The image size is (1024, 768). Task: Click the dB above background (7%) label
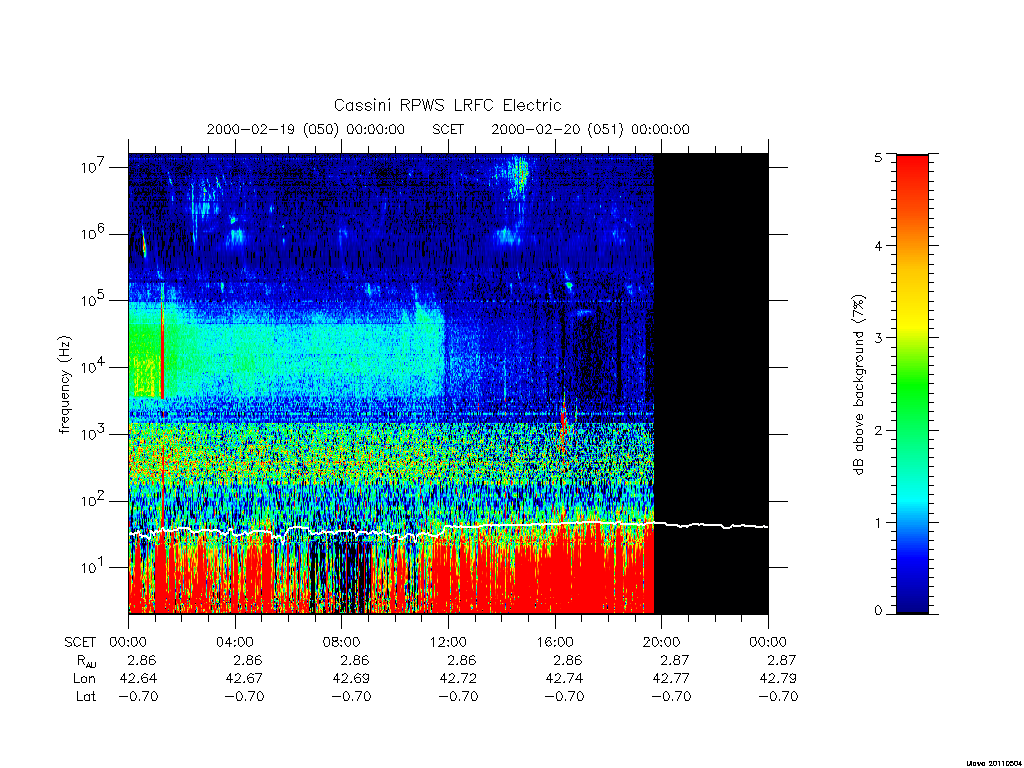pyautogui.click(x=858, y=385)
